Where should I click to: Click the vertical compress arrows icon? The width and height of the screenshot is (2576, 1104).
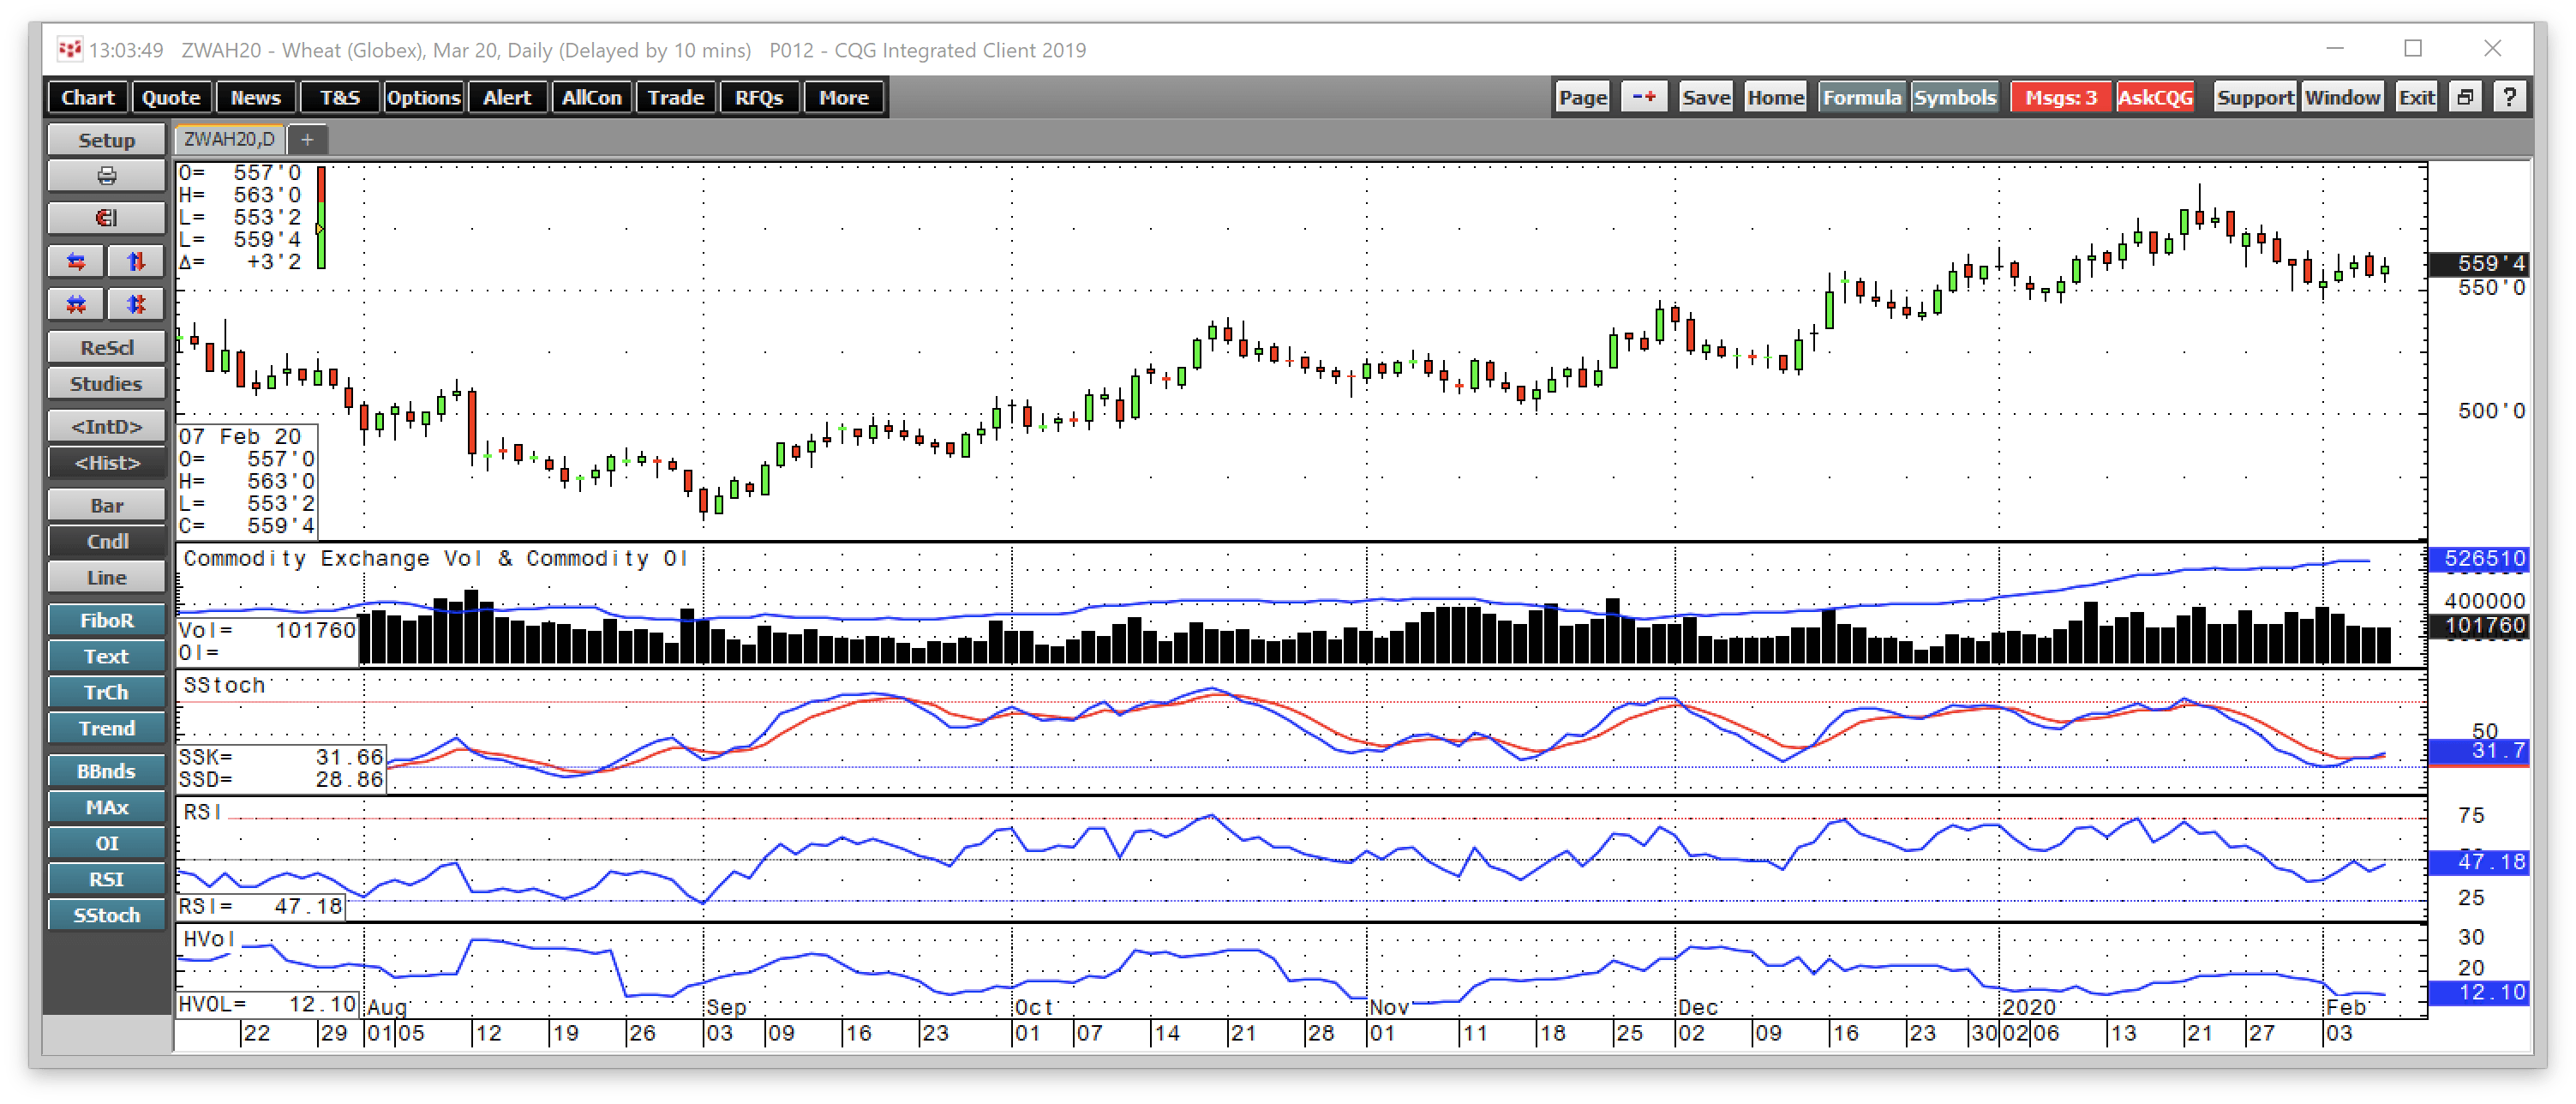(x=136, y=304)
